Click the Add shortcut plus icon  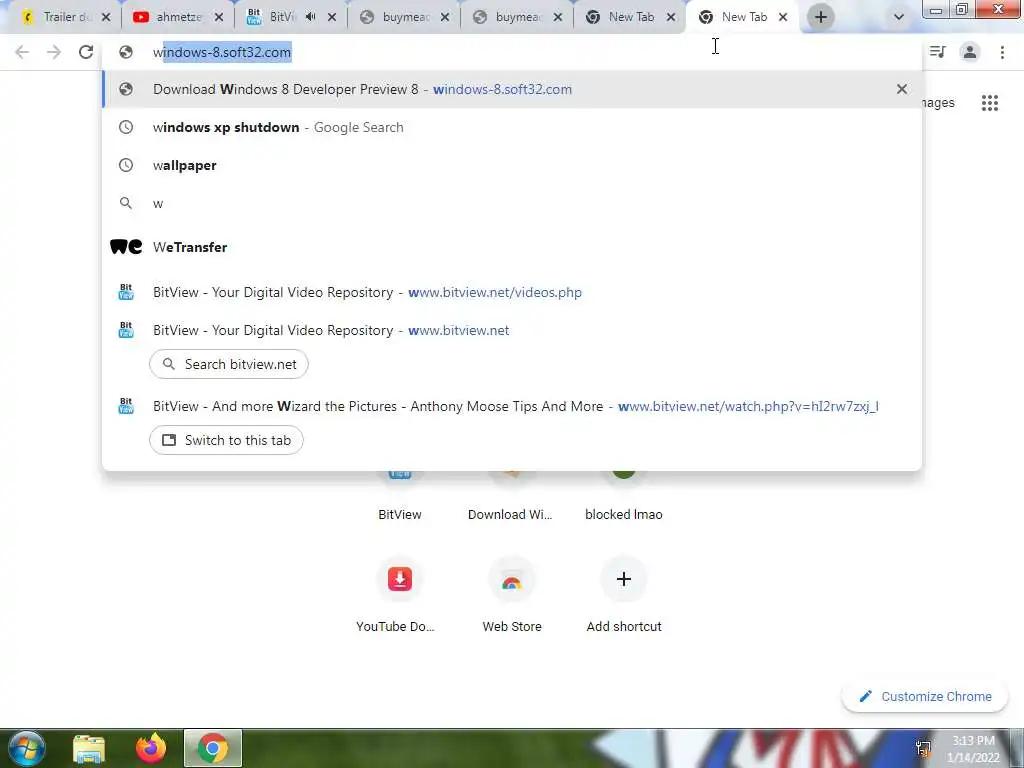(624, 579)
